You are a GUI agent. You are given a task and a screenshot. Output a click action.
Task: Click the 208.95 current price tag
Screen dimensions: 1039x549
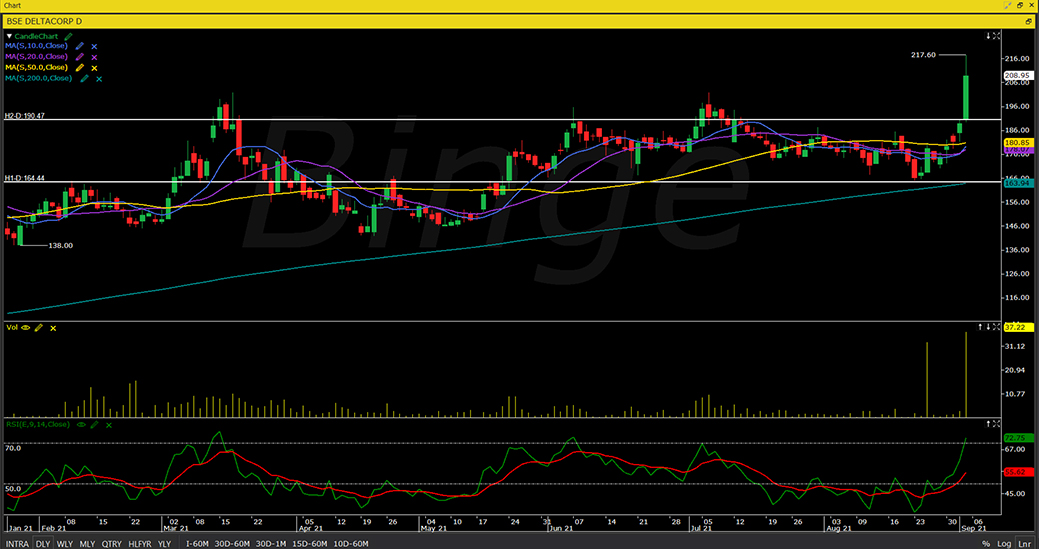coord(1017,75)
